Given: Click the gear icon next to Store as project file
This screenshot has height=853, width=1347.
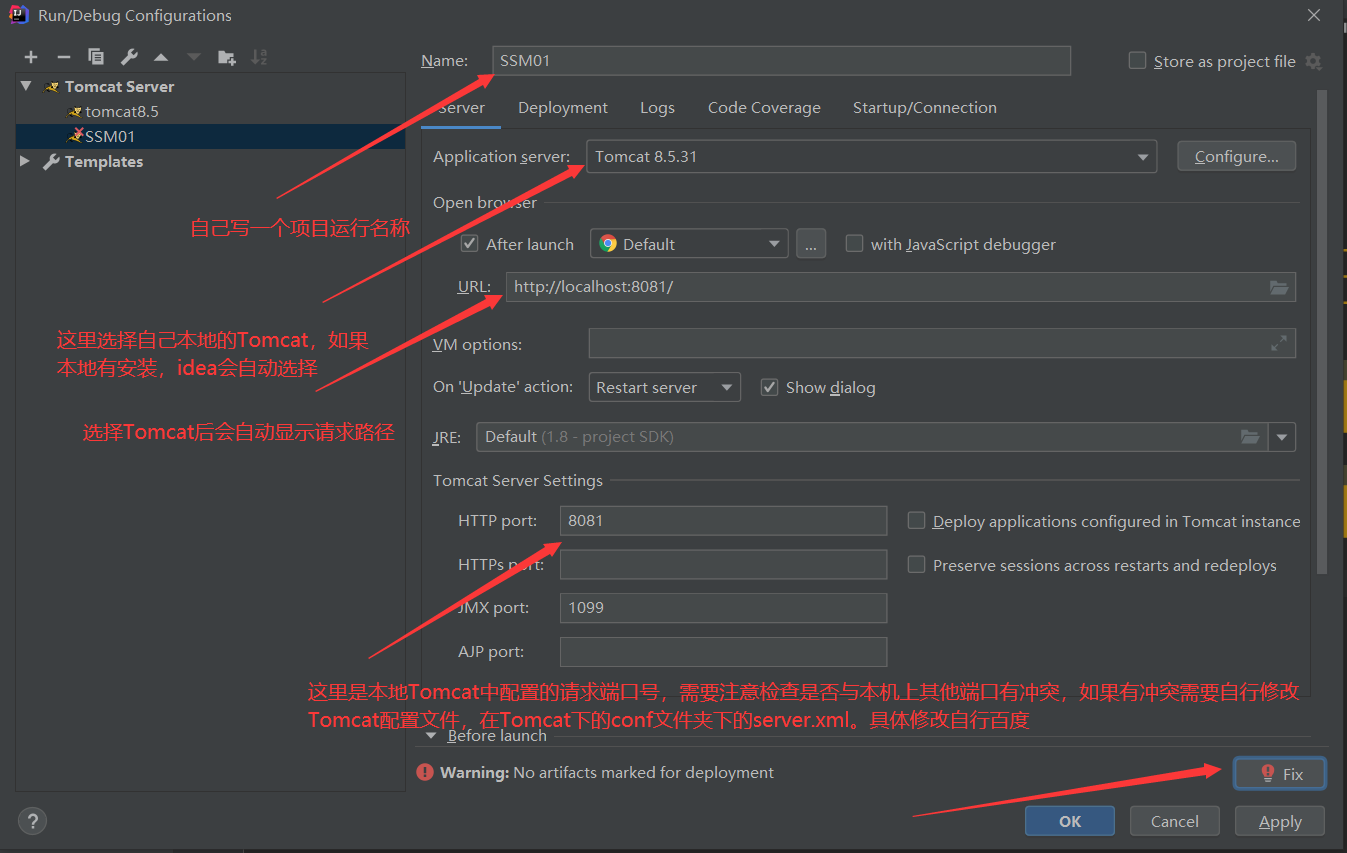Looking at the screenshot, I should tap(1313, 61).
